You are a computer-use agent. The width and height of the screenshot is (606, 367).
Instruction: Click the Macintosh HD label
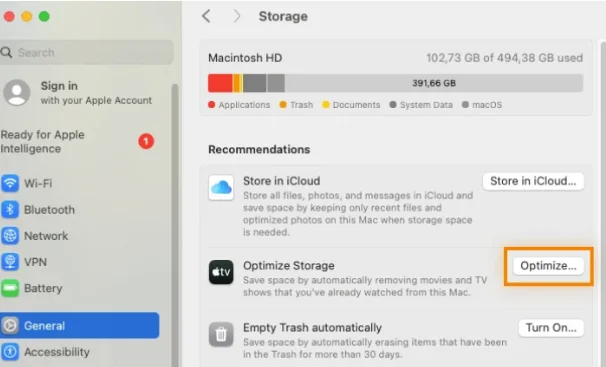[x=245, y=58]
